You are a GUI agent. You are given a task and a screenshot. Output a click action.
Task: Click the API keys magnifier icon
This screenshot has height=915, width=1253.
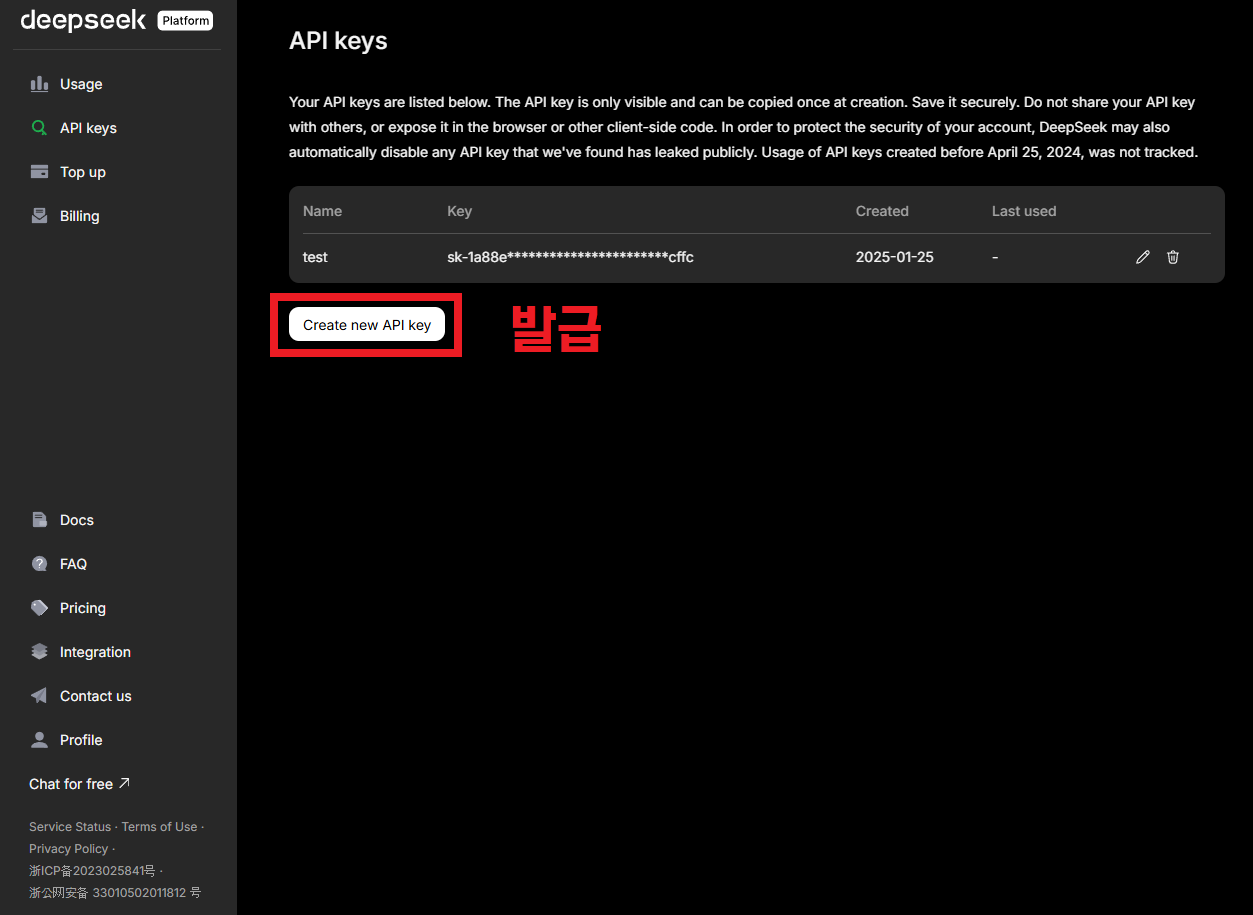pos(40,128)
